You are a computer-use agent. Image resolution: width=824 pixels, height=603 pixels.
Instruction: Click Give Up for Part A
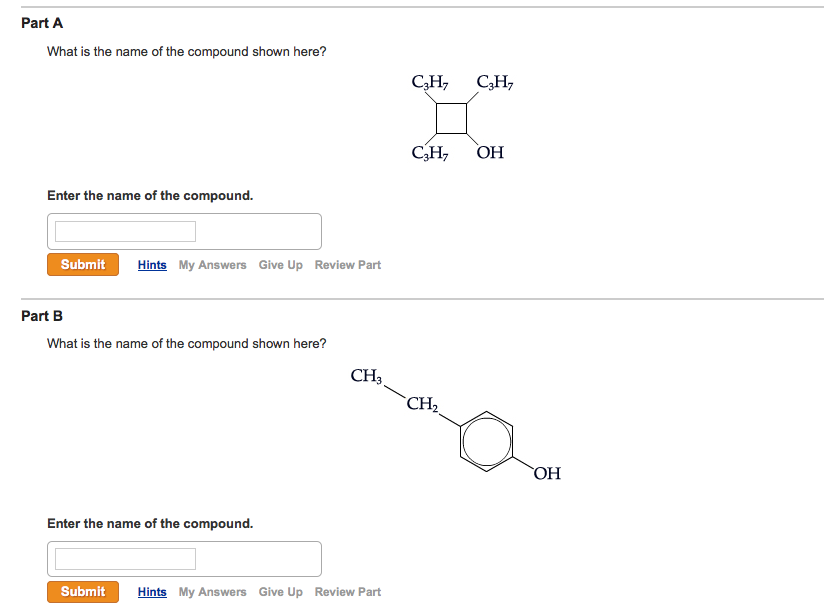280,264
